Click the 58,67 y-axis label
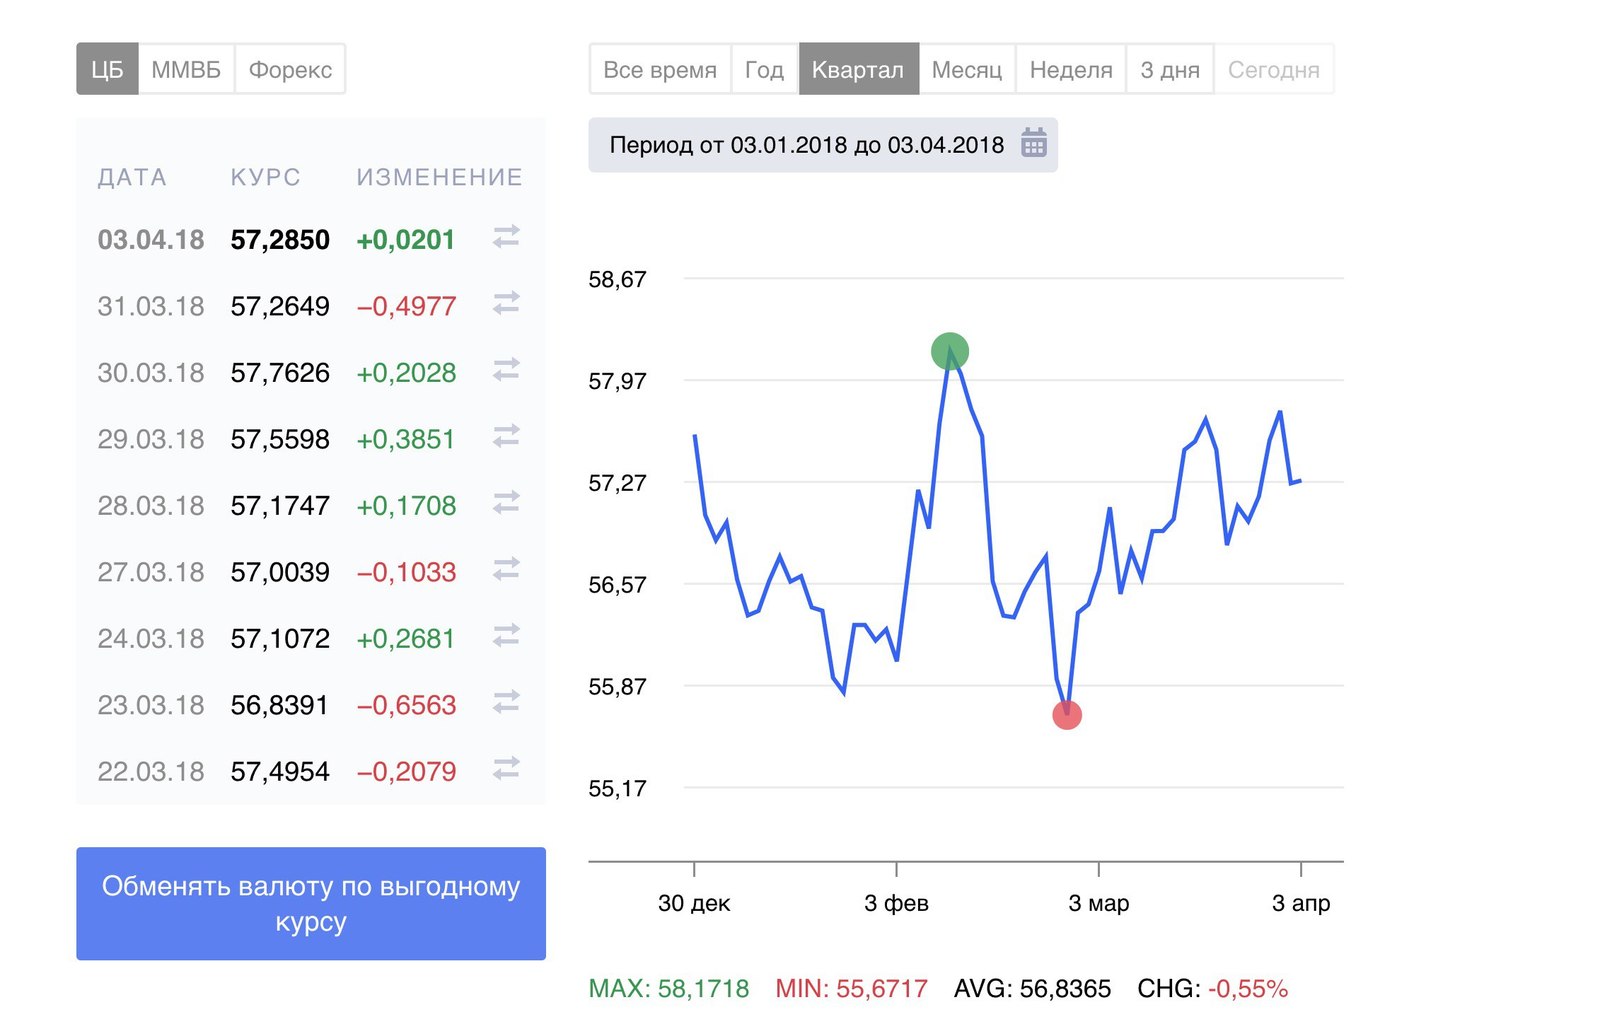1600x1024 pixels. pos(617,279)
